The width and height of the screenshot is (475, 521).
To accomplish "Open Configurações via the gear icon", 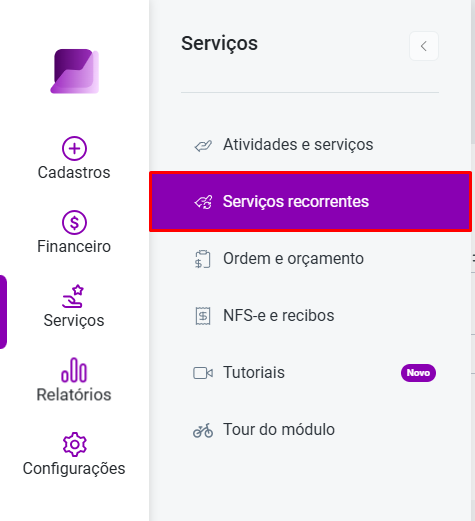I will 75,444.
